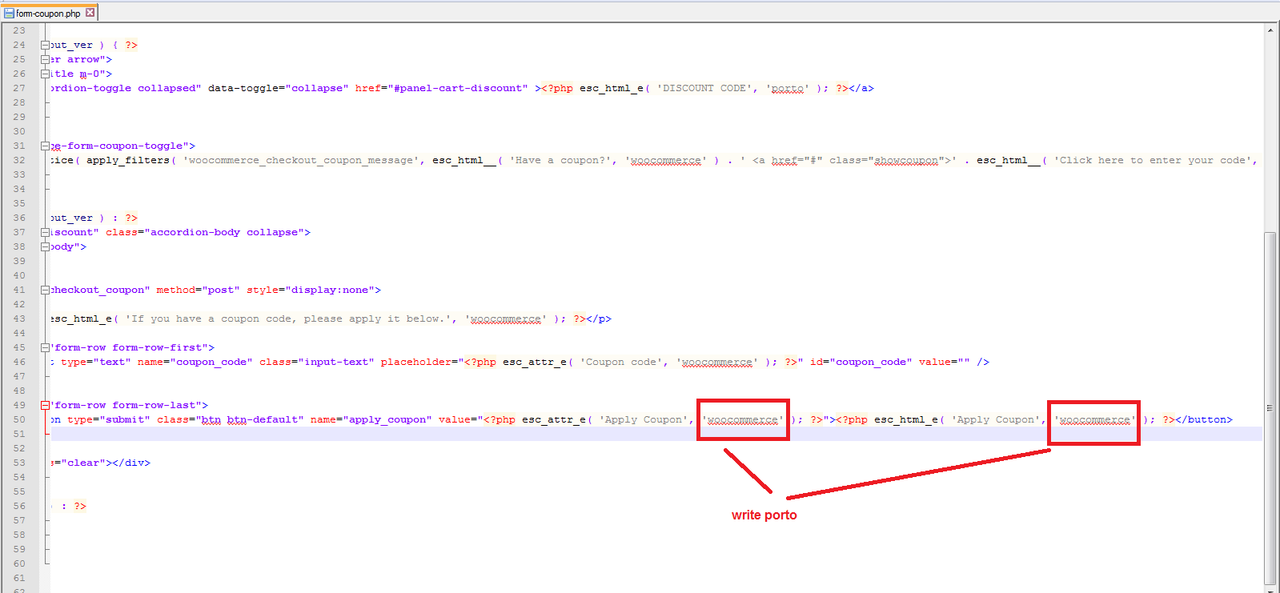Click the highlighted empty line 51
The width and height of the screenshot is (1280, 593).
tap(600, 434)
